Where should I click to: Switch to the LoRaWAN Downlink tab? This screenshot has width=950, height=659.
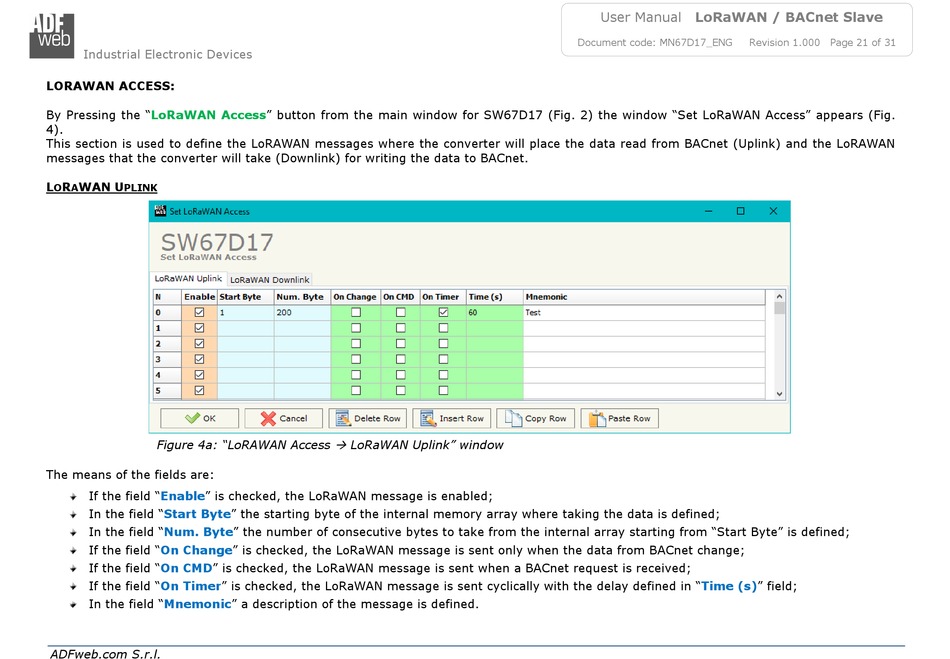277,280
